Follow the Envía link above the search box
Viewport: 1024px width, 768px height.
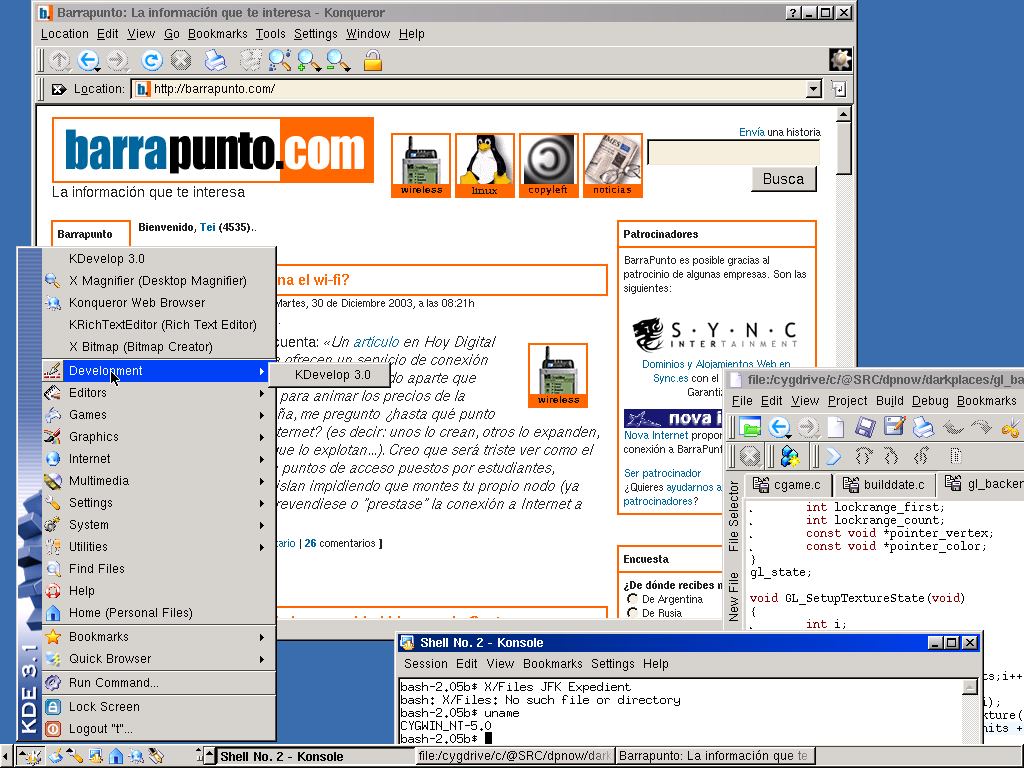(752, 132)
